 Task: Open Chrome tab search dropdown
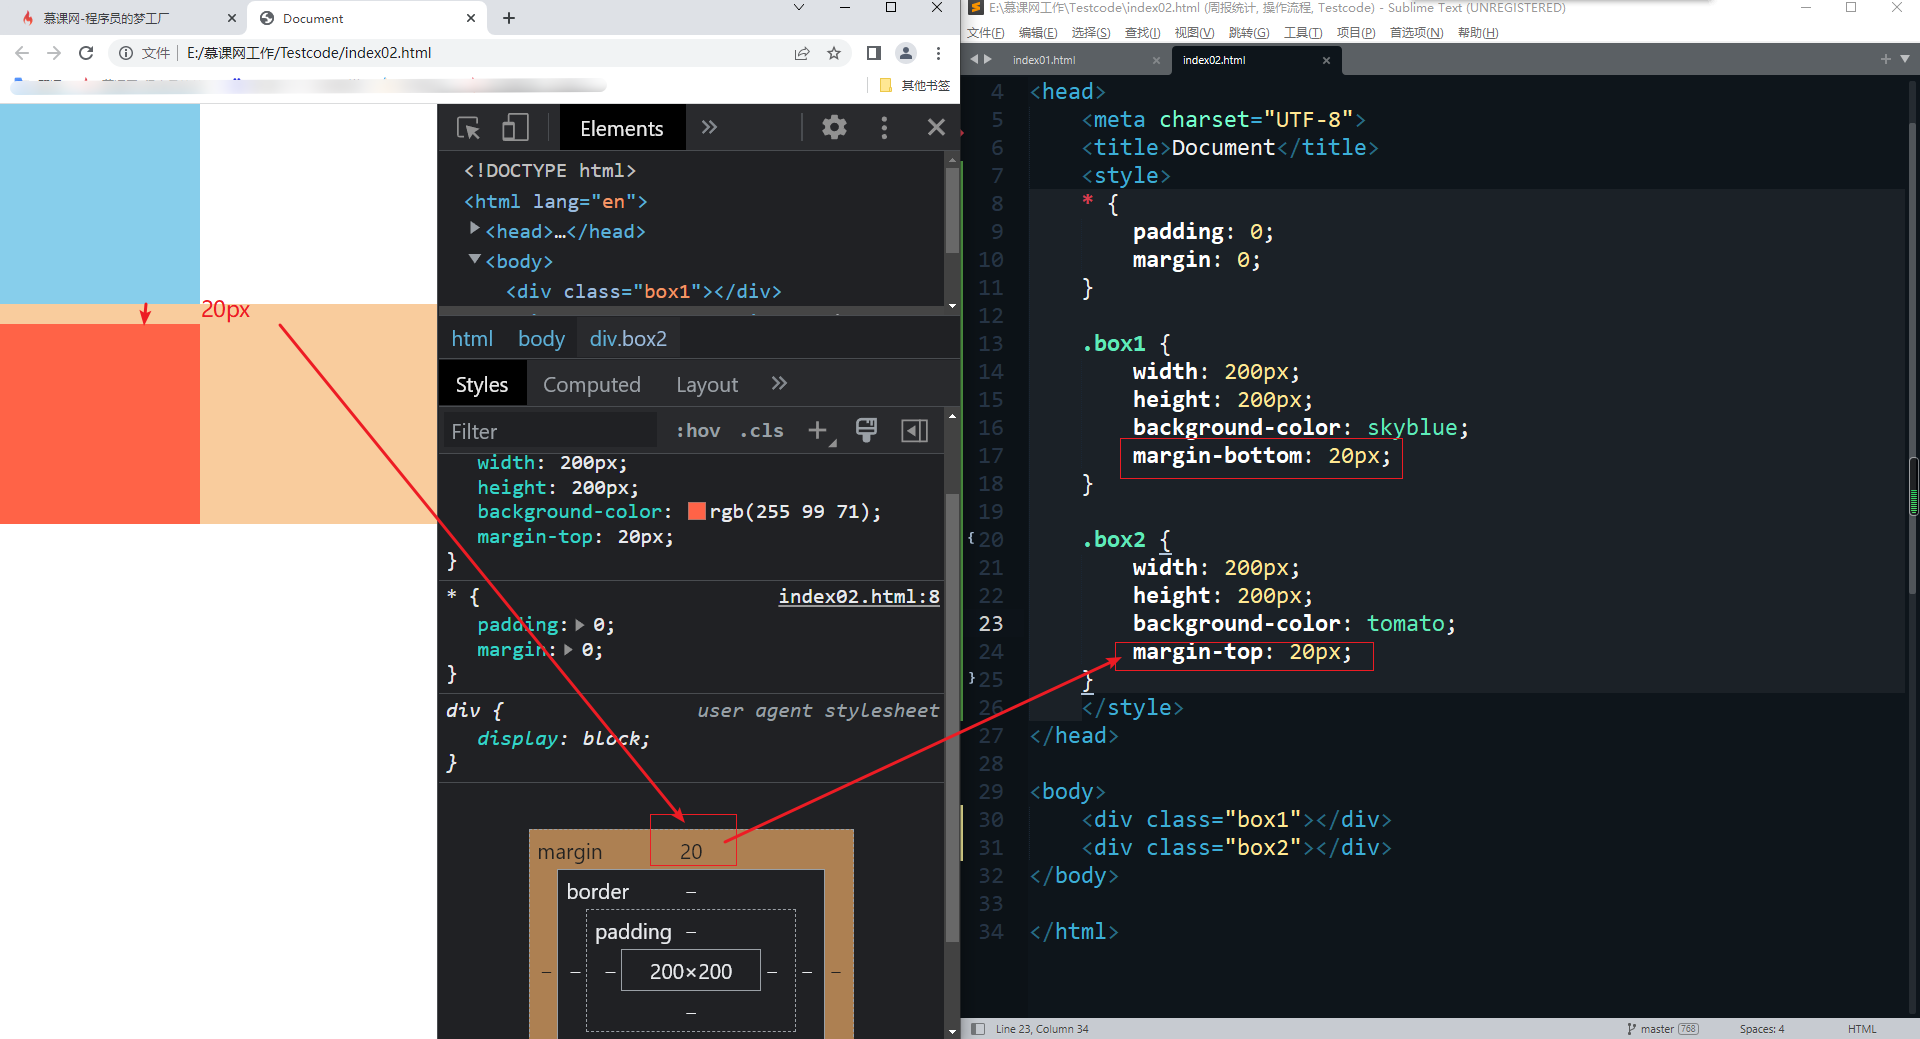click(x=799, y=8)
